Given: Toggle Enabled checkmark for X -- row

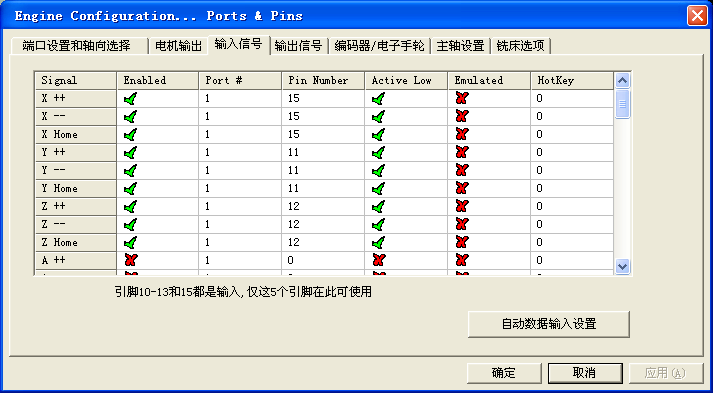Looking at the screenshot, I should pyautogui.click(x=130, y=116).
